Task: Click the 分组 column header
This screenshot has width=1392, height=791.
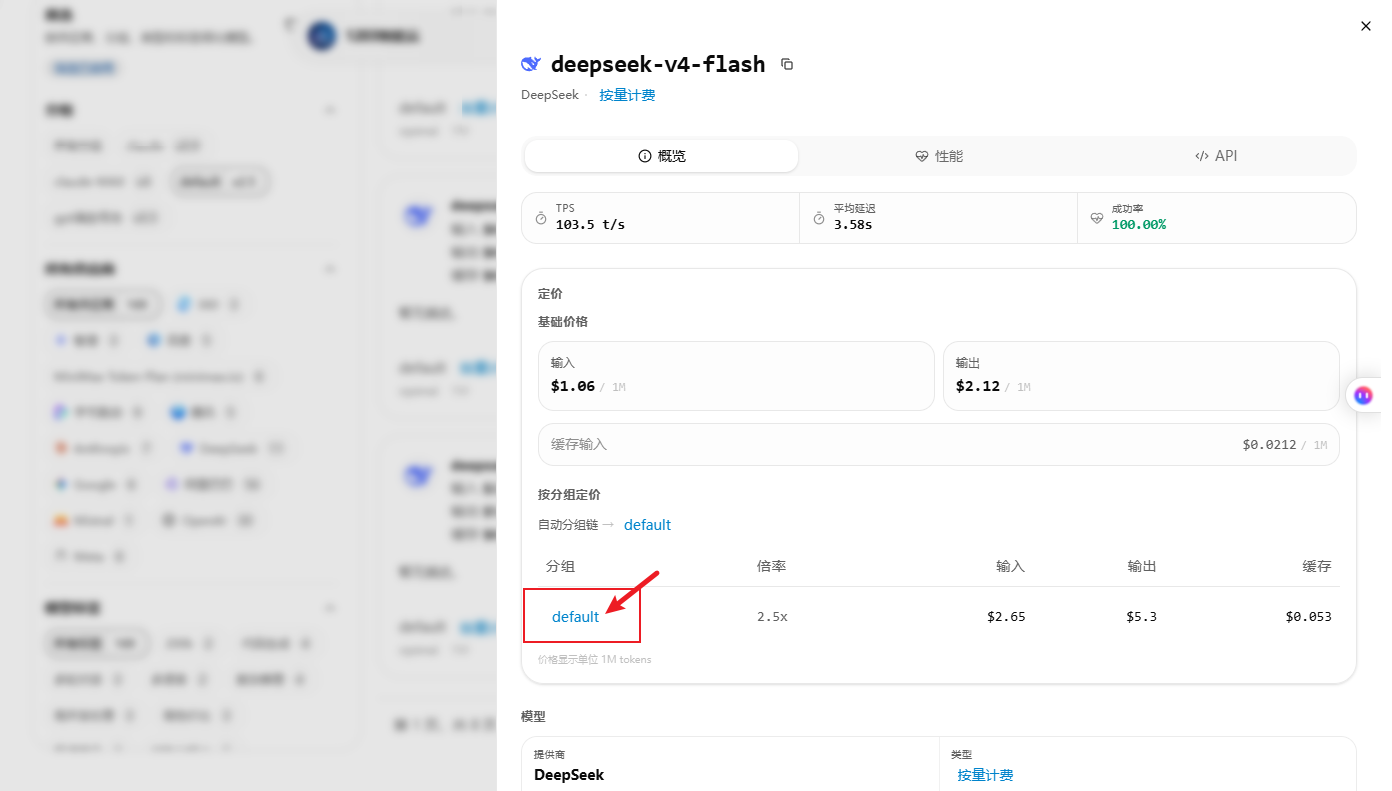Action: point(560,566)
